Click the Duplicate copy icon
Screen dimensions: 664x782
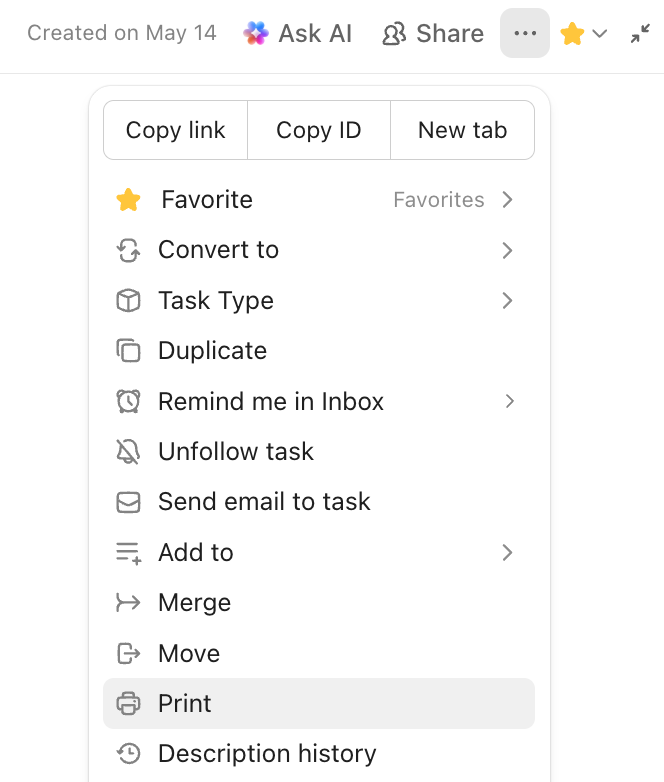128,351
